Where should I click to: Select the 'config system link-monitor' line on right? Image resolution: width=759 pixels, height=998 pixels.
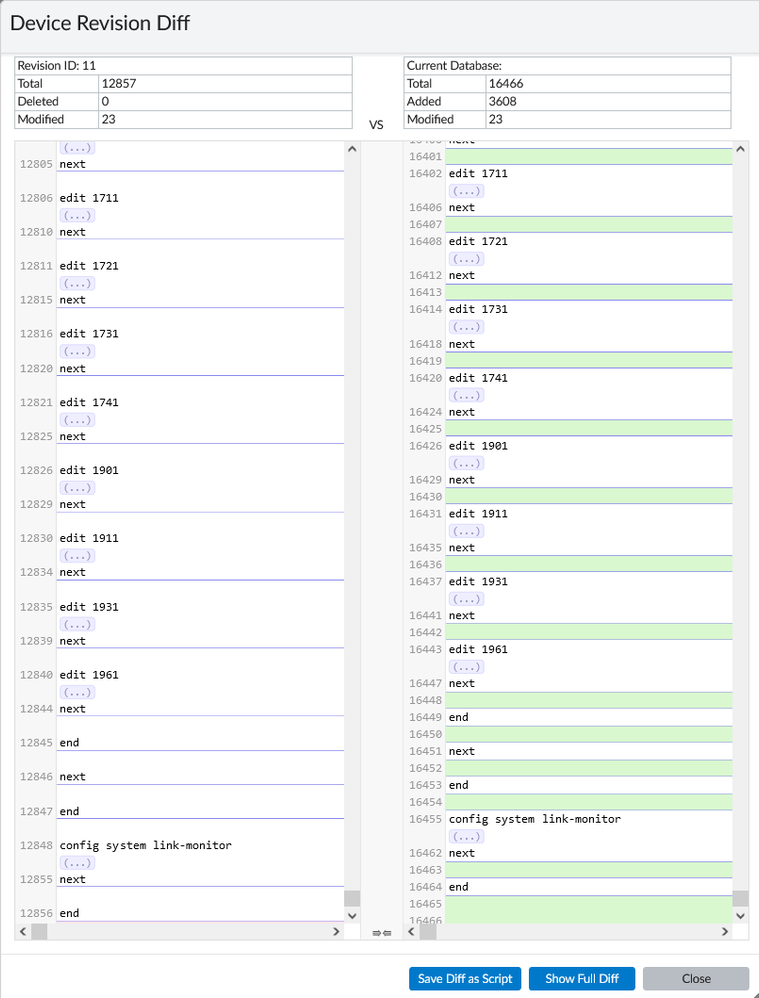[x=535, y=819]
